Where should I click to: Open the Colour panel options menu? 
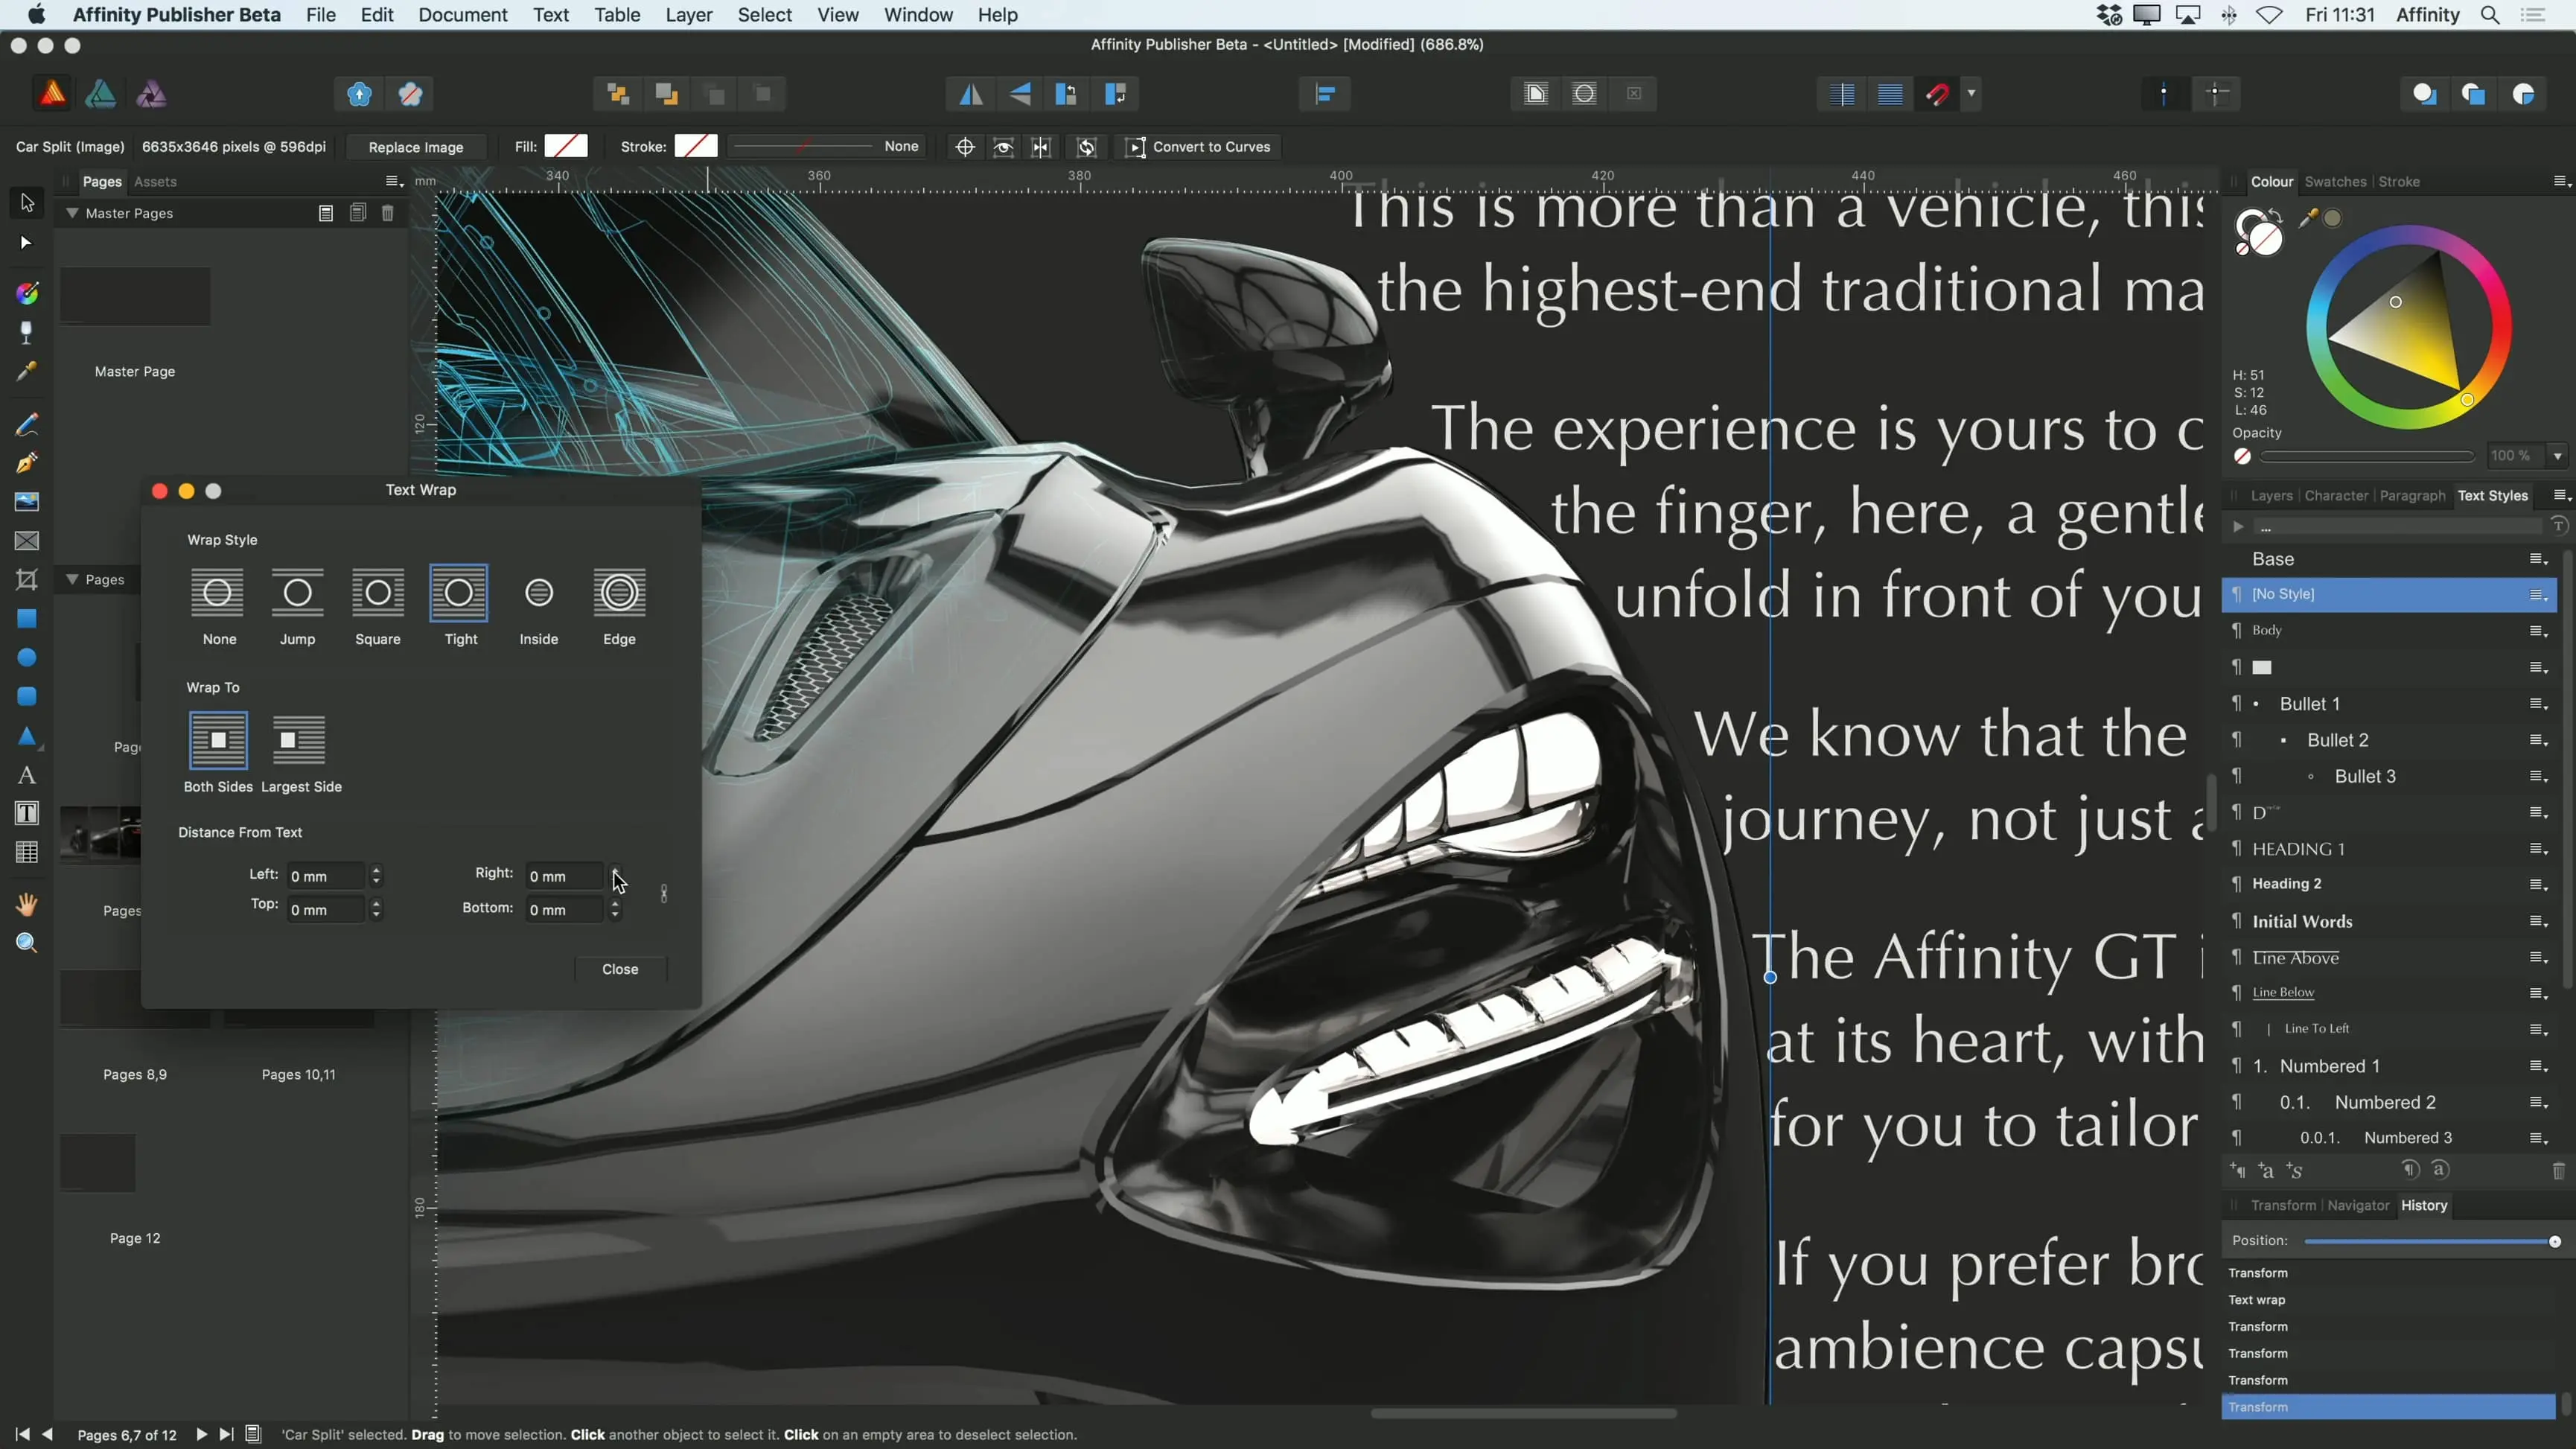point(2561,182)
